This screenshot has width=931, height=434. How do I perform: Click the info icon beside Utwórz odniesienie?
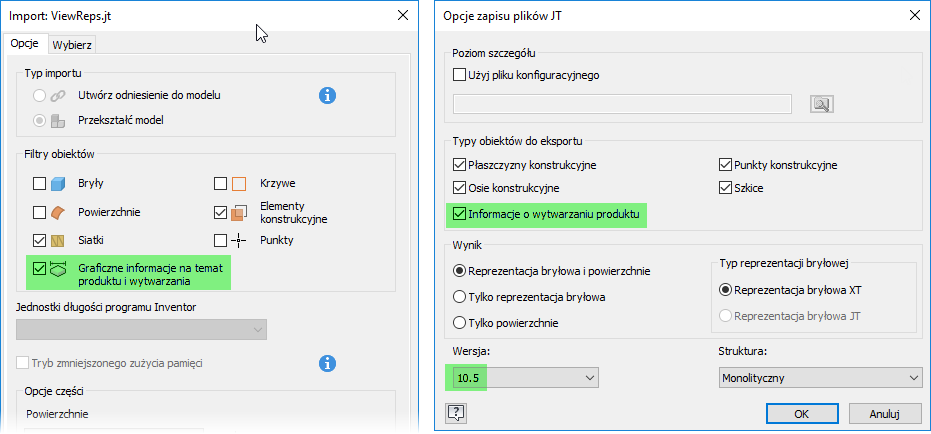pyautogui.click(x=326, y=95)
